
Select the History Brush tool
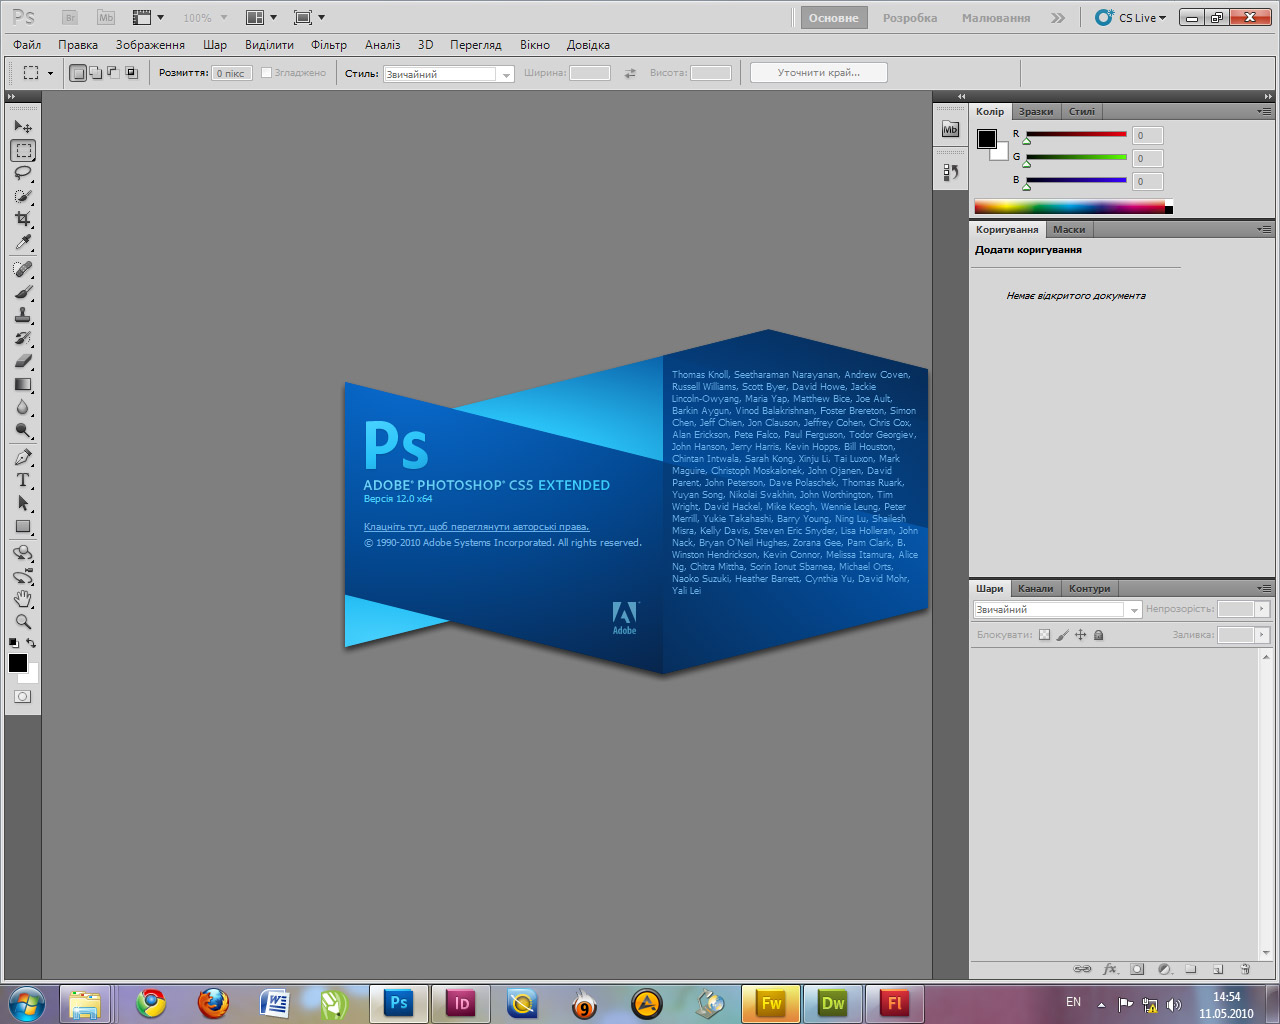point(23,339)
